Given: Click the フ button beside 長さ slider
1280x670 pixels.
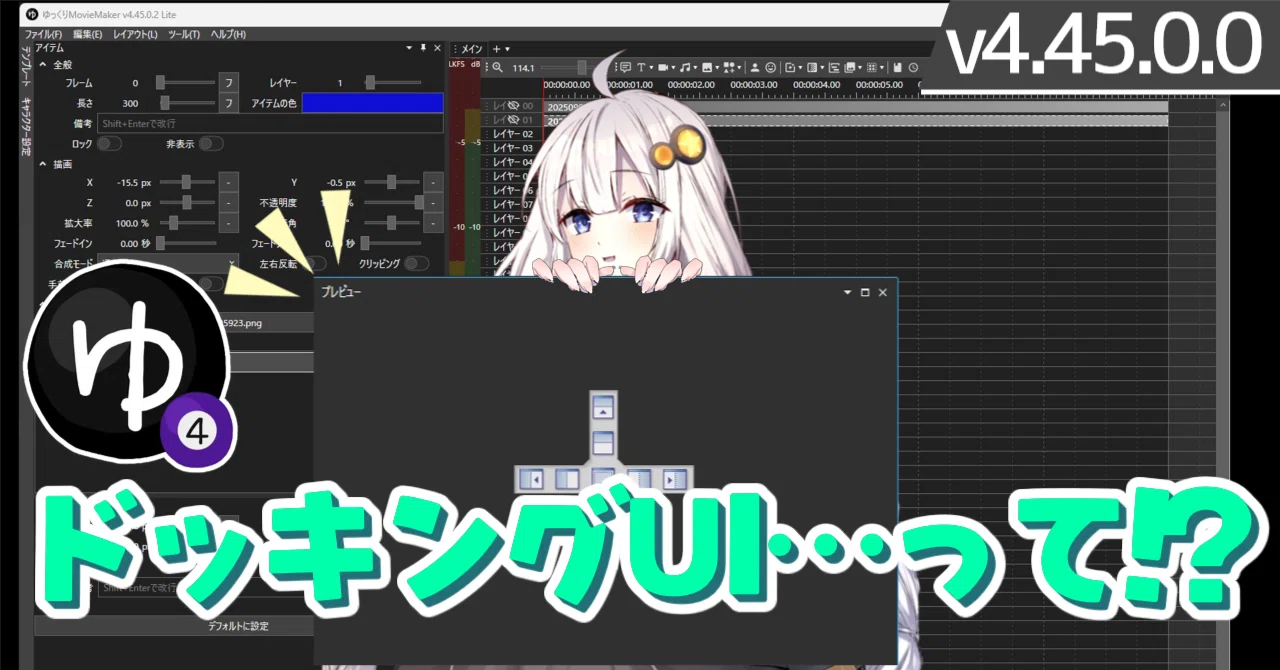Looking at the screenshot, I should click(229, 103).
